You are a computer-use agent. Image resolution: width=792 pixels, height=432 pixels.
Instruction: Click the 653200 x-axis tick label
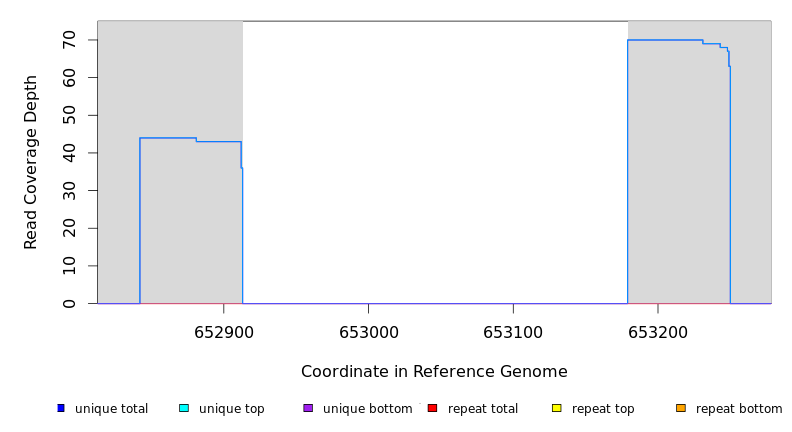(657, 332)
